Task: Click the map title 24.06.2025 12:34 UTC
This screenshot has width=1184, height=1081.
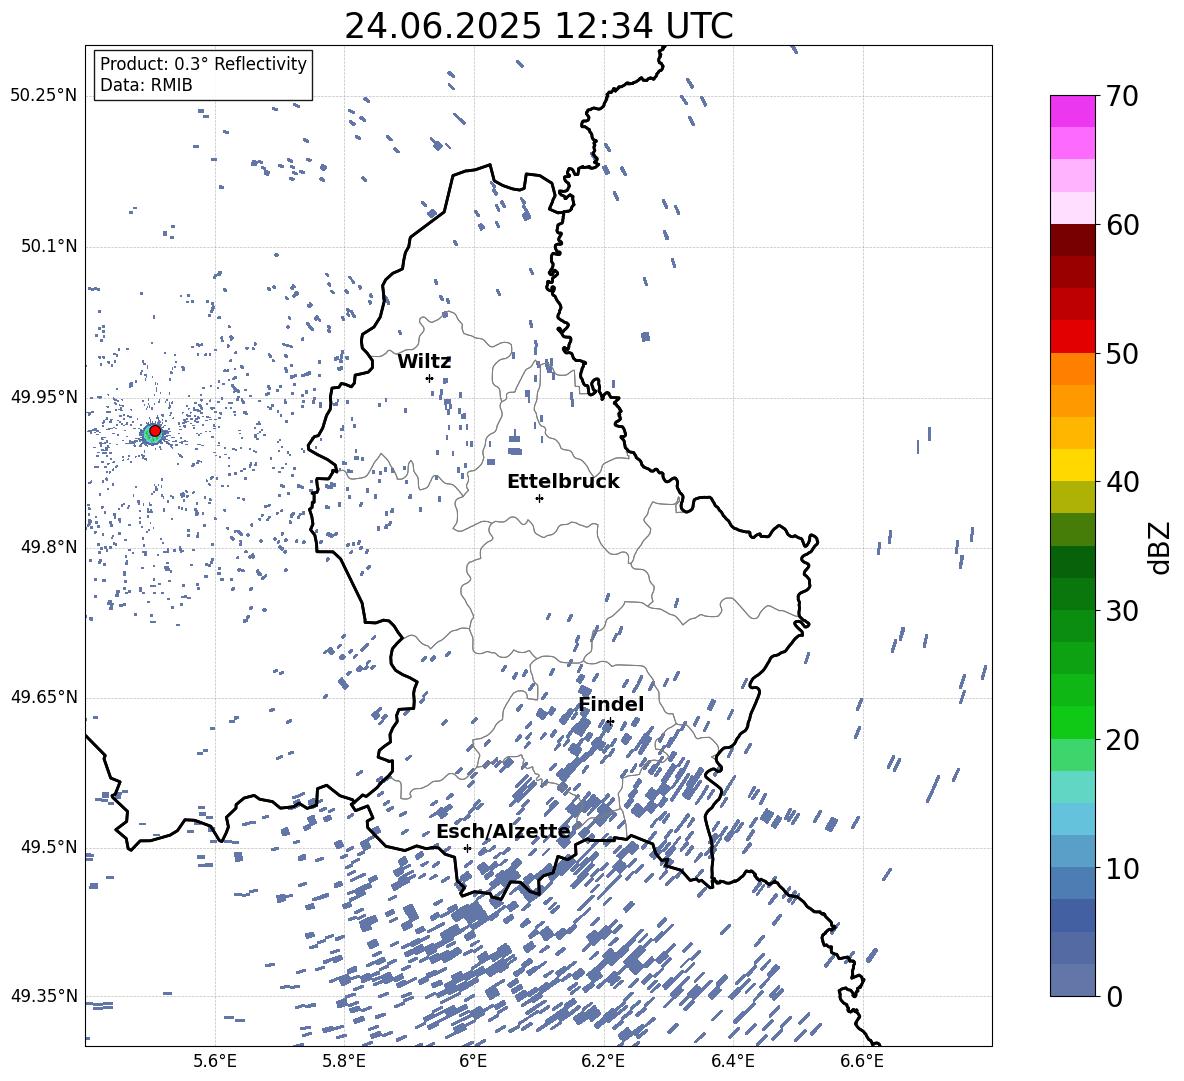Action: click(x=538, y=26)
